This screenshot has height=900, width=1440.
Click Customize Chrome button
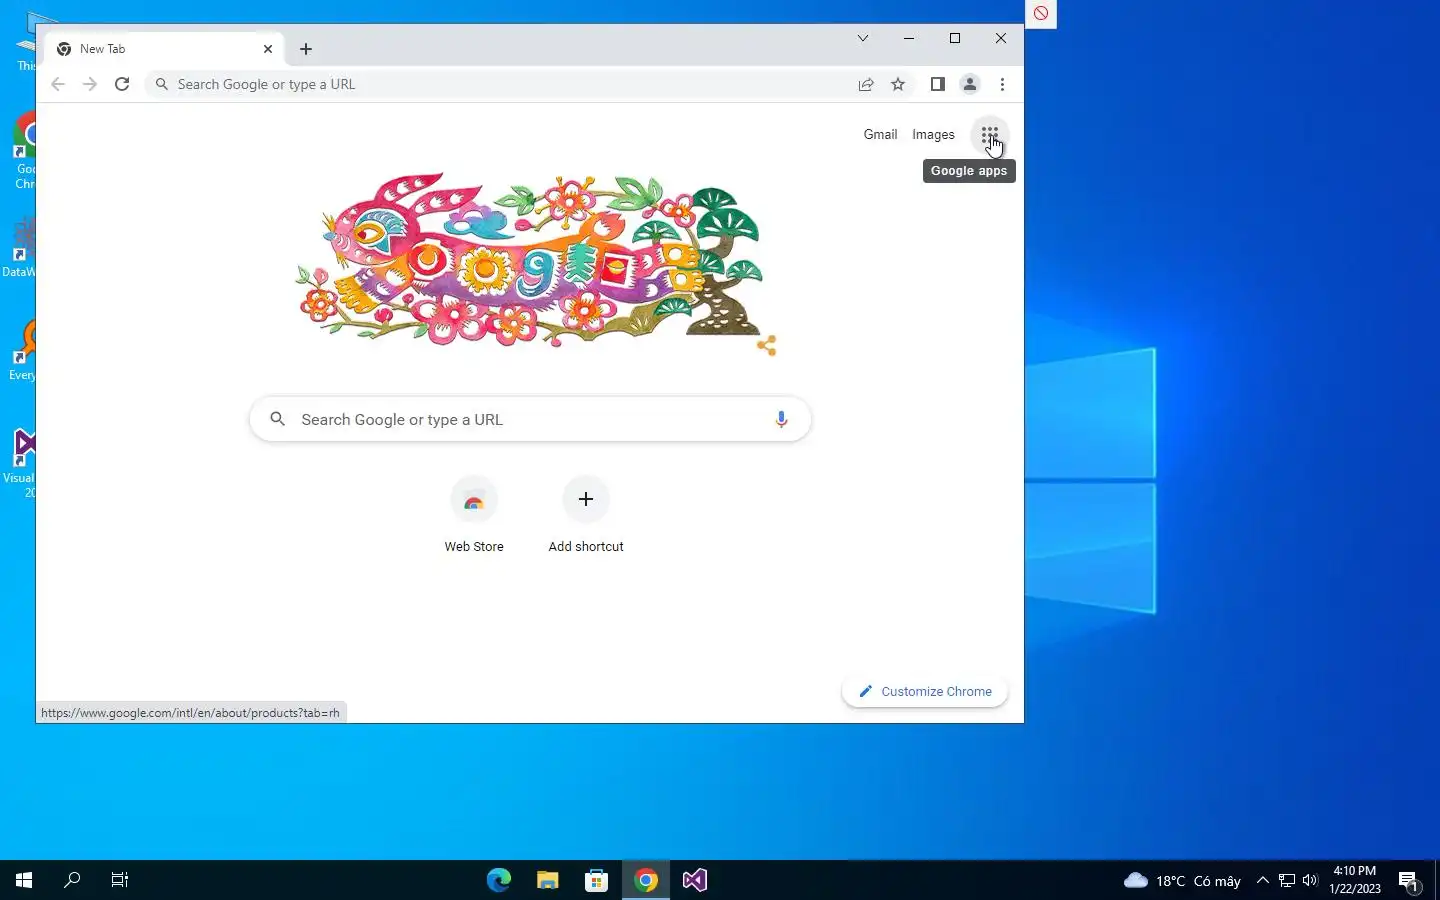tap(925, 691)
